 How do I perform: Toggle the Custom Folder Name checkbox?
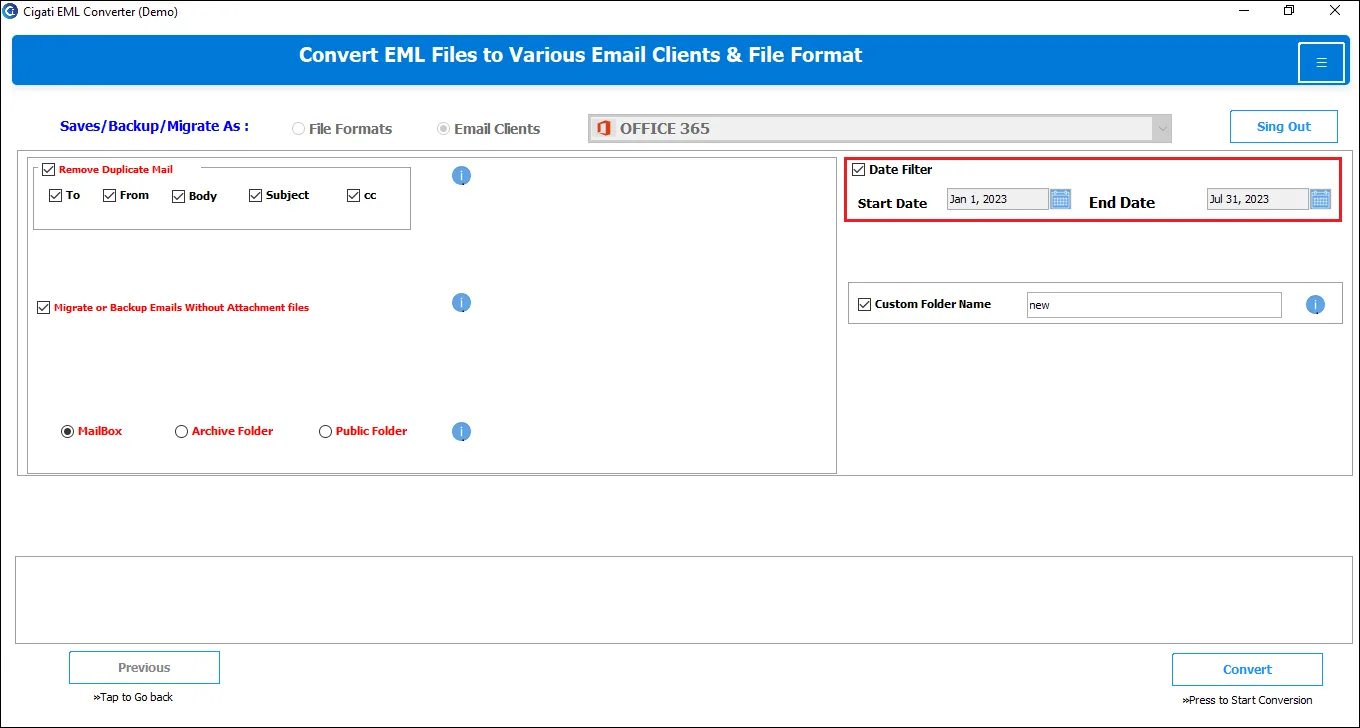865,304
